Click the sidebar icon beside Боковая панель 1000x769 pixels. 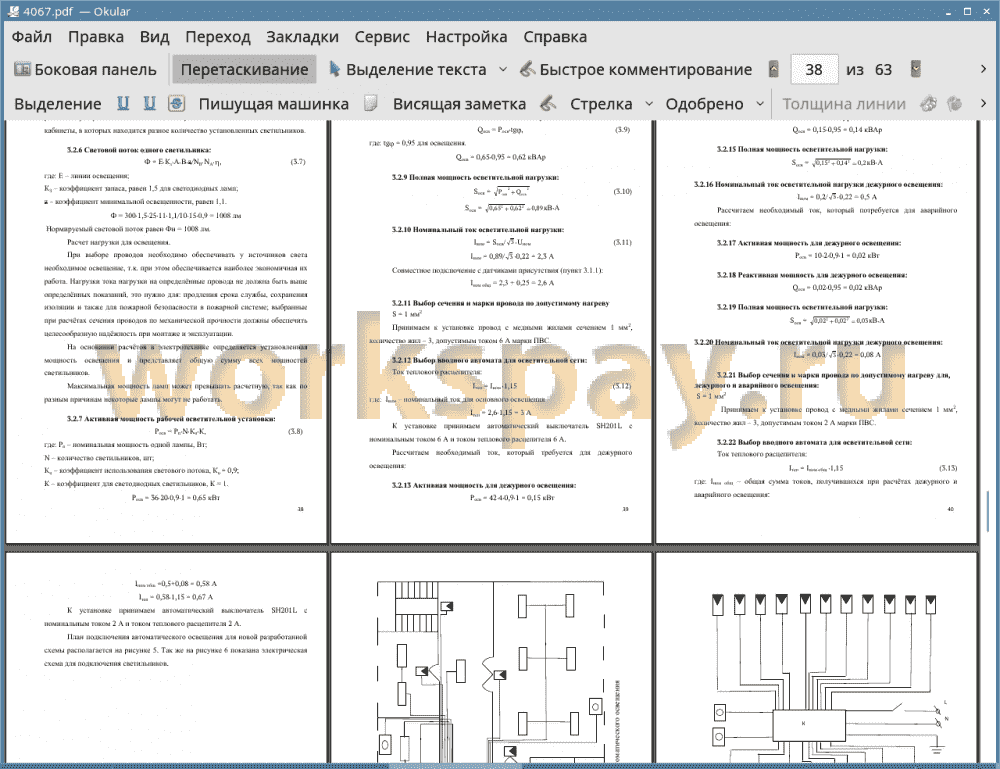22,69
